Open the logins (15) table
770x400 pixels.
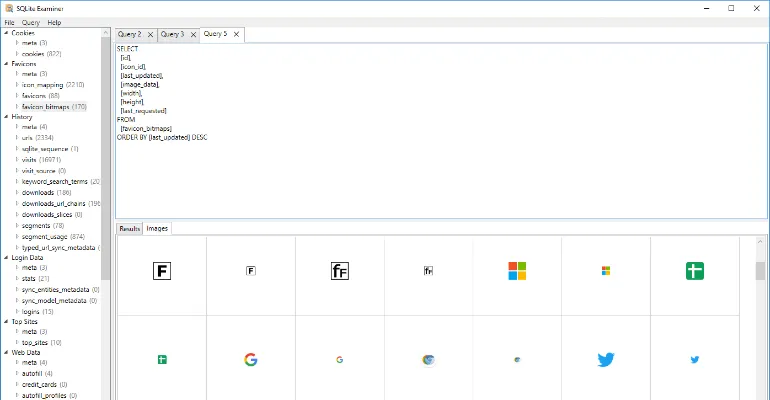pyautogui.click(x=37, y=312)
